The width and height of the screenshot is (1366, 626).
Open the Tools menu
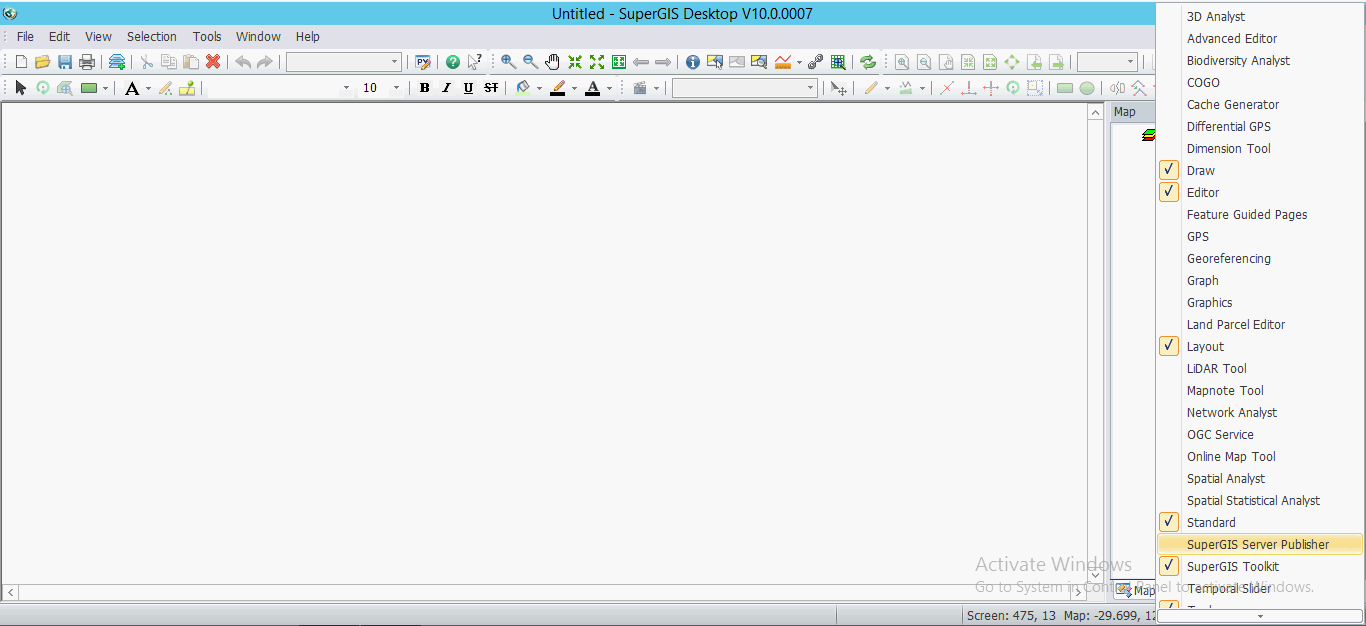(x=207, y=37)
